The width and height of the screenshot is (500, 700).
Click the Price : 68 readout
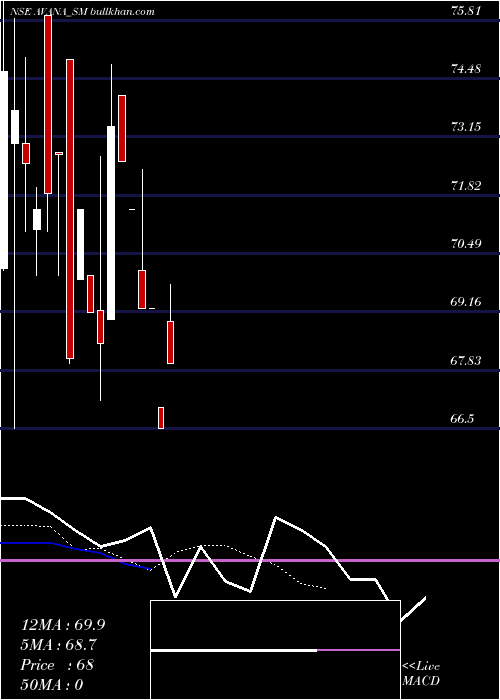[x=57, y=665]
